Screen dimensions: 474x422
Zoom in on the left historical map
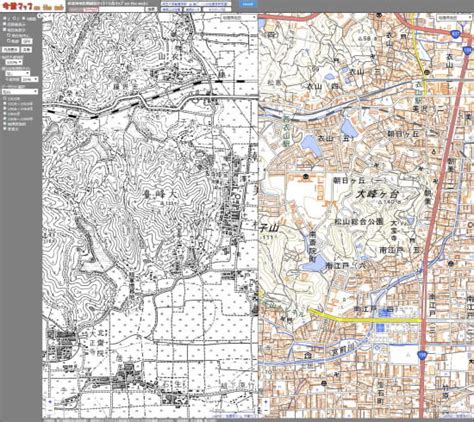click(x=50, y=402)
